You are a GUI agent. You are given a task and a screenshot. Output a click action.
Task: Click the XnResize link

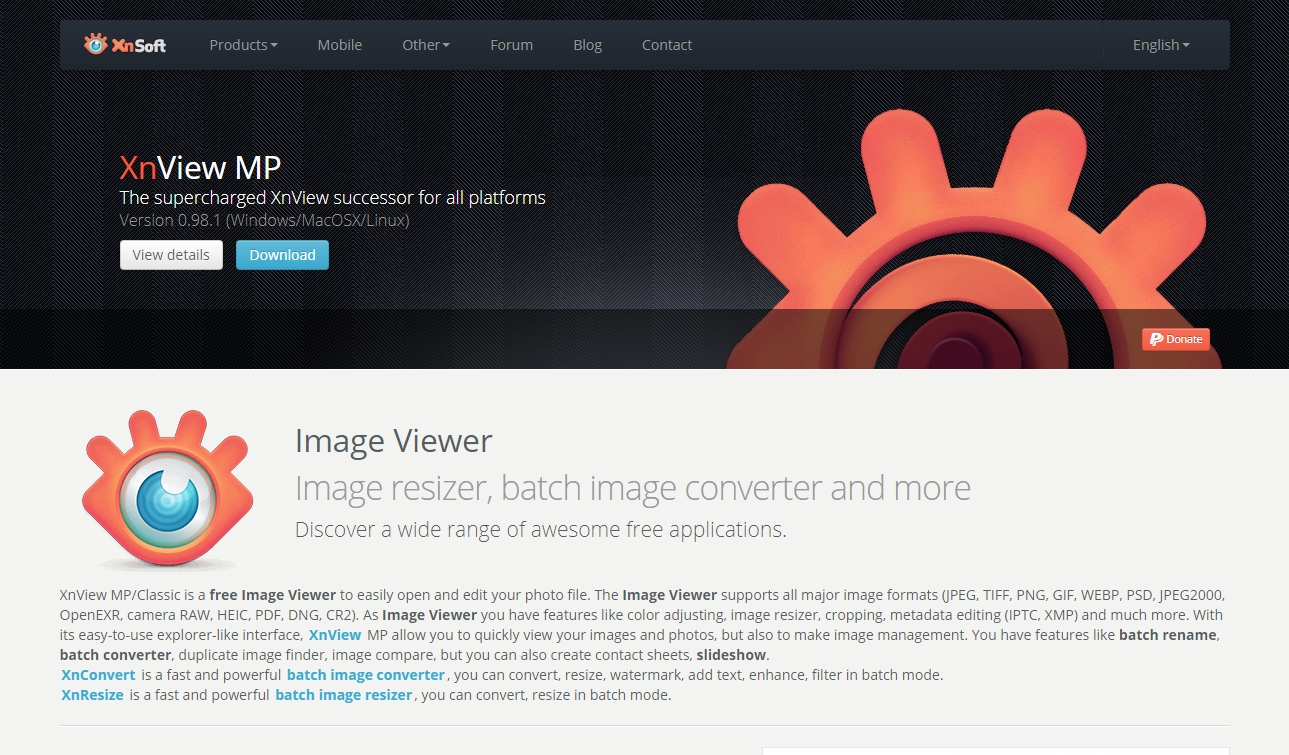pos(91,694)
